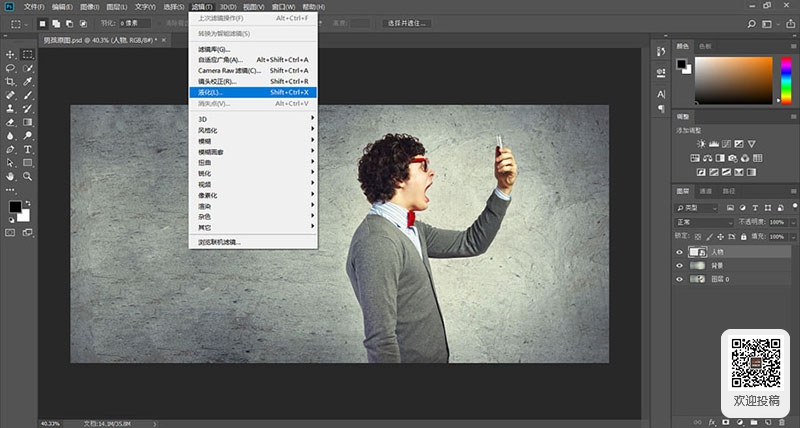800x428 pixels.
Task: Toggle layer filtering switch
Action: tap(794, 206)
